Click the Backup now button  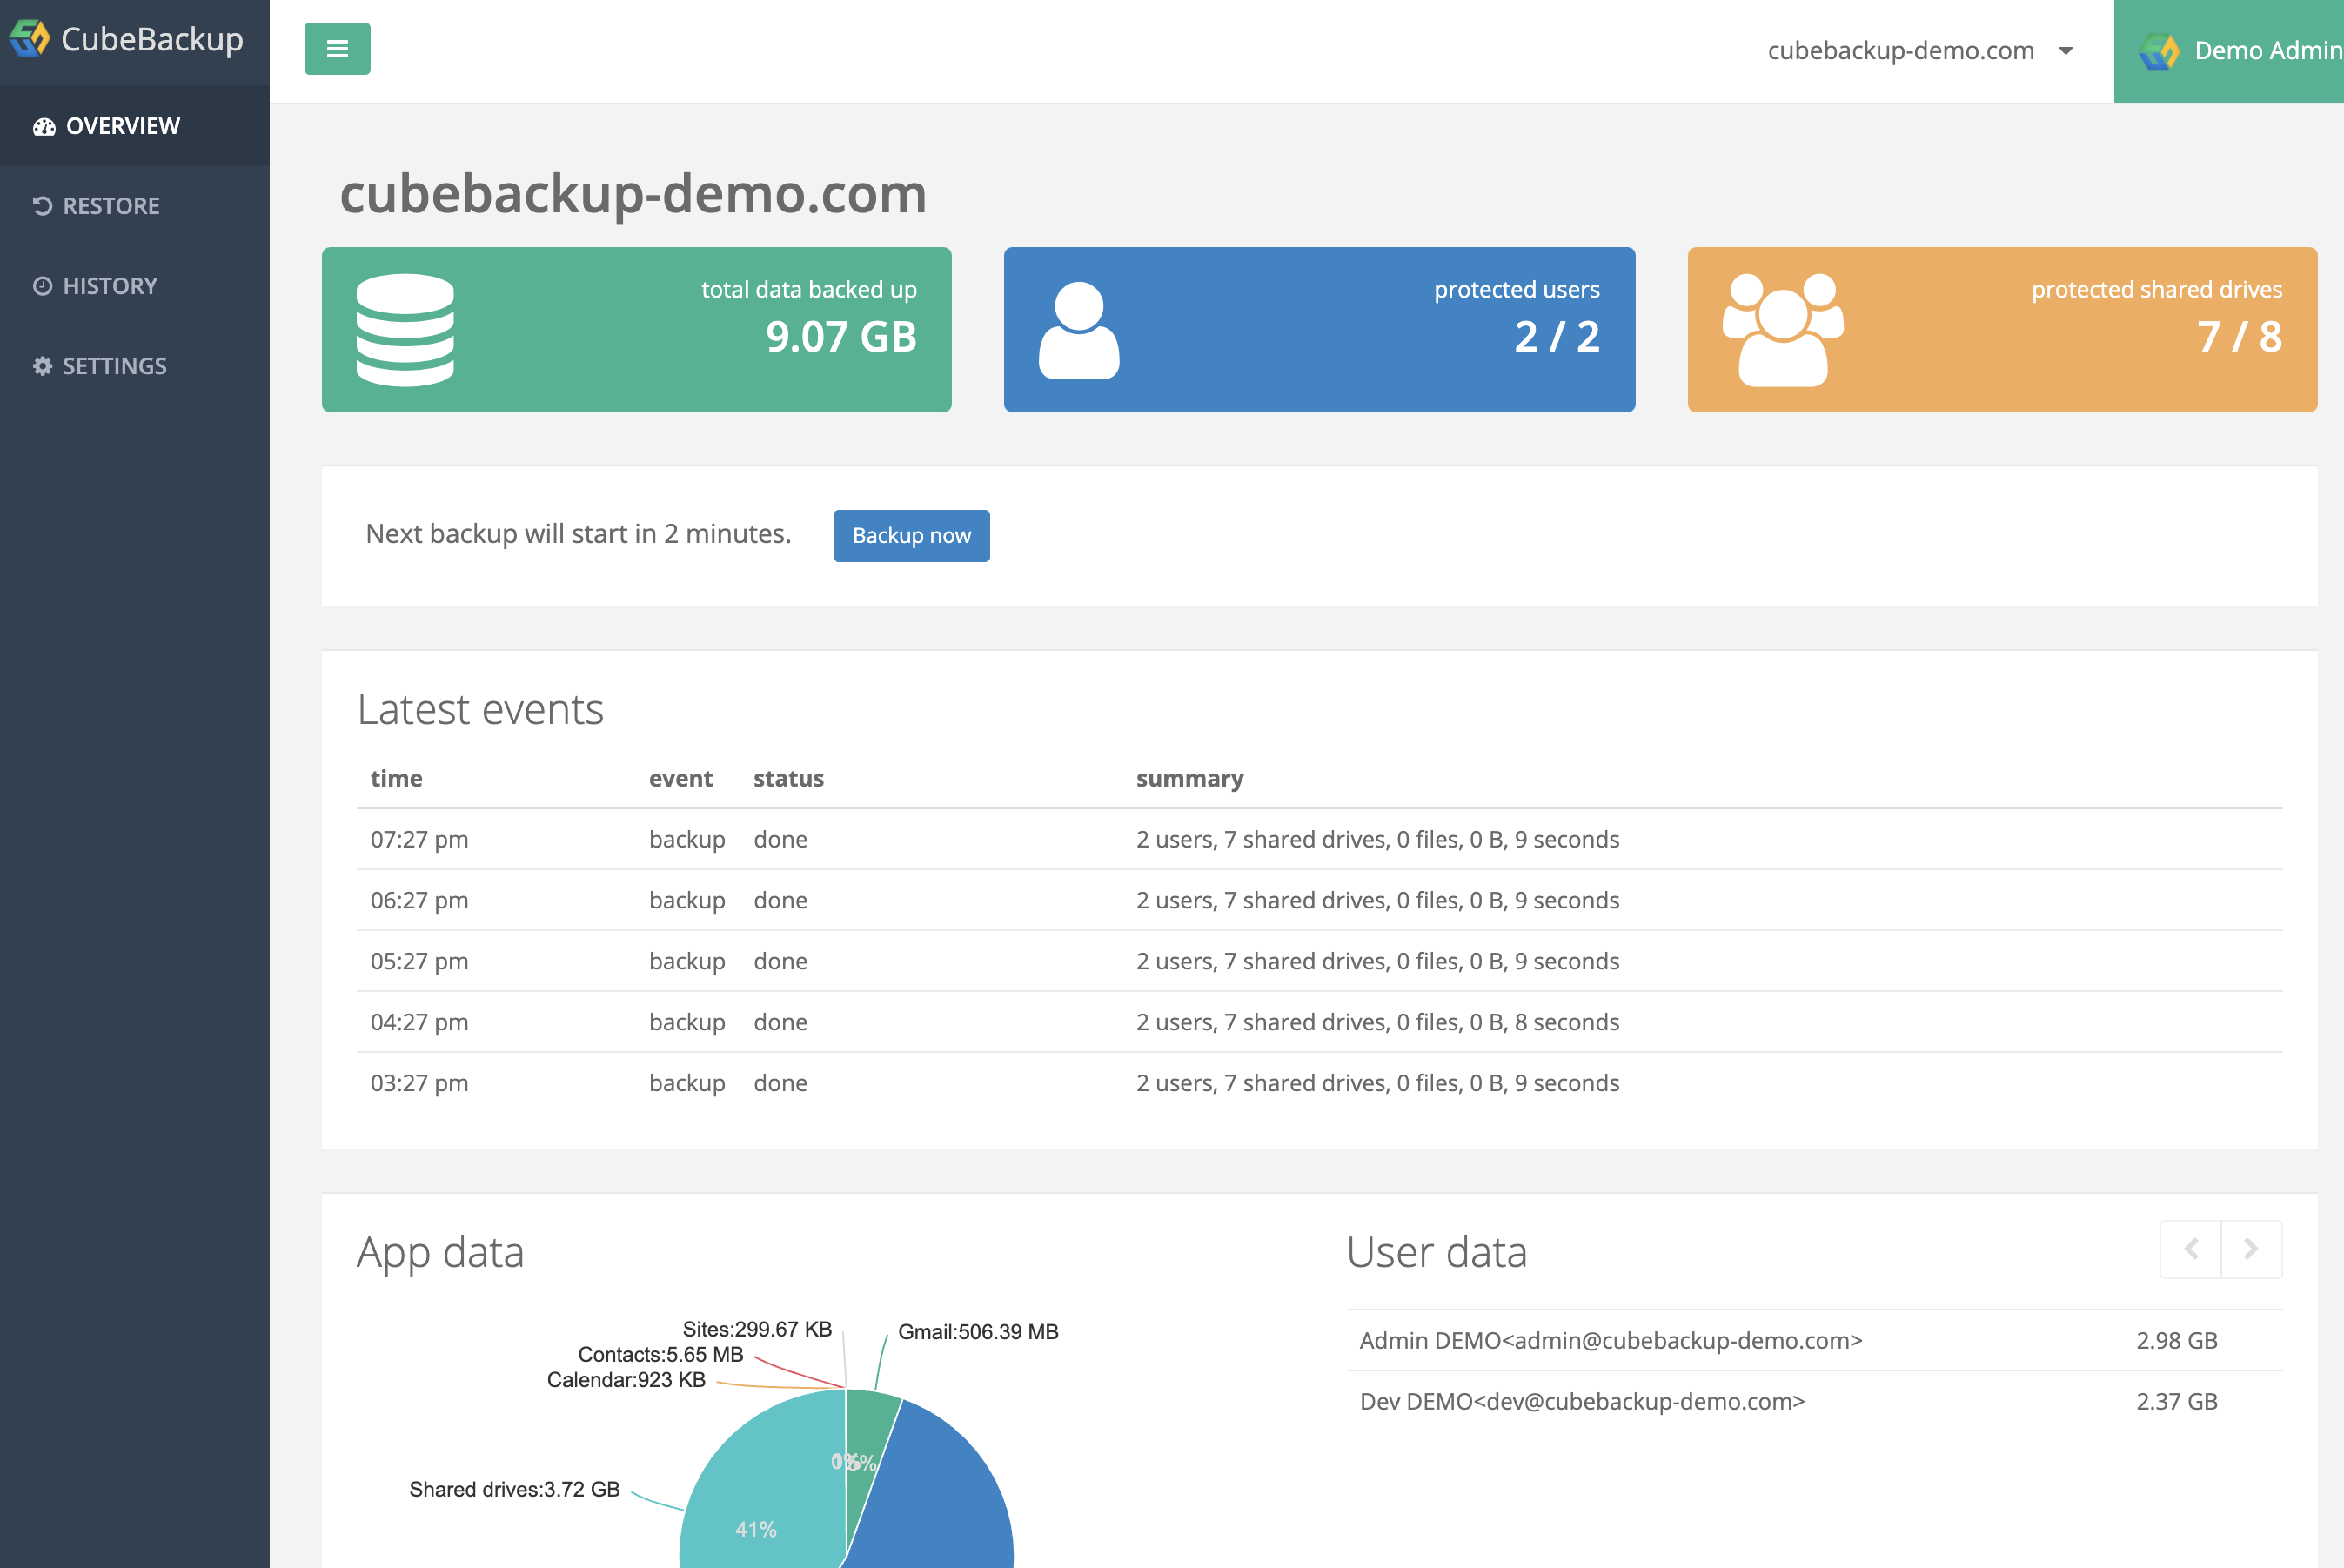tap(910, 536)
